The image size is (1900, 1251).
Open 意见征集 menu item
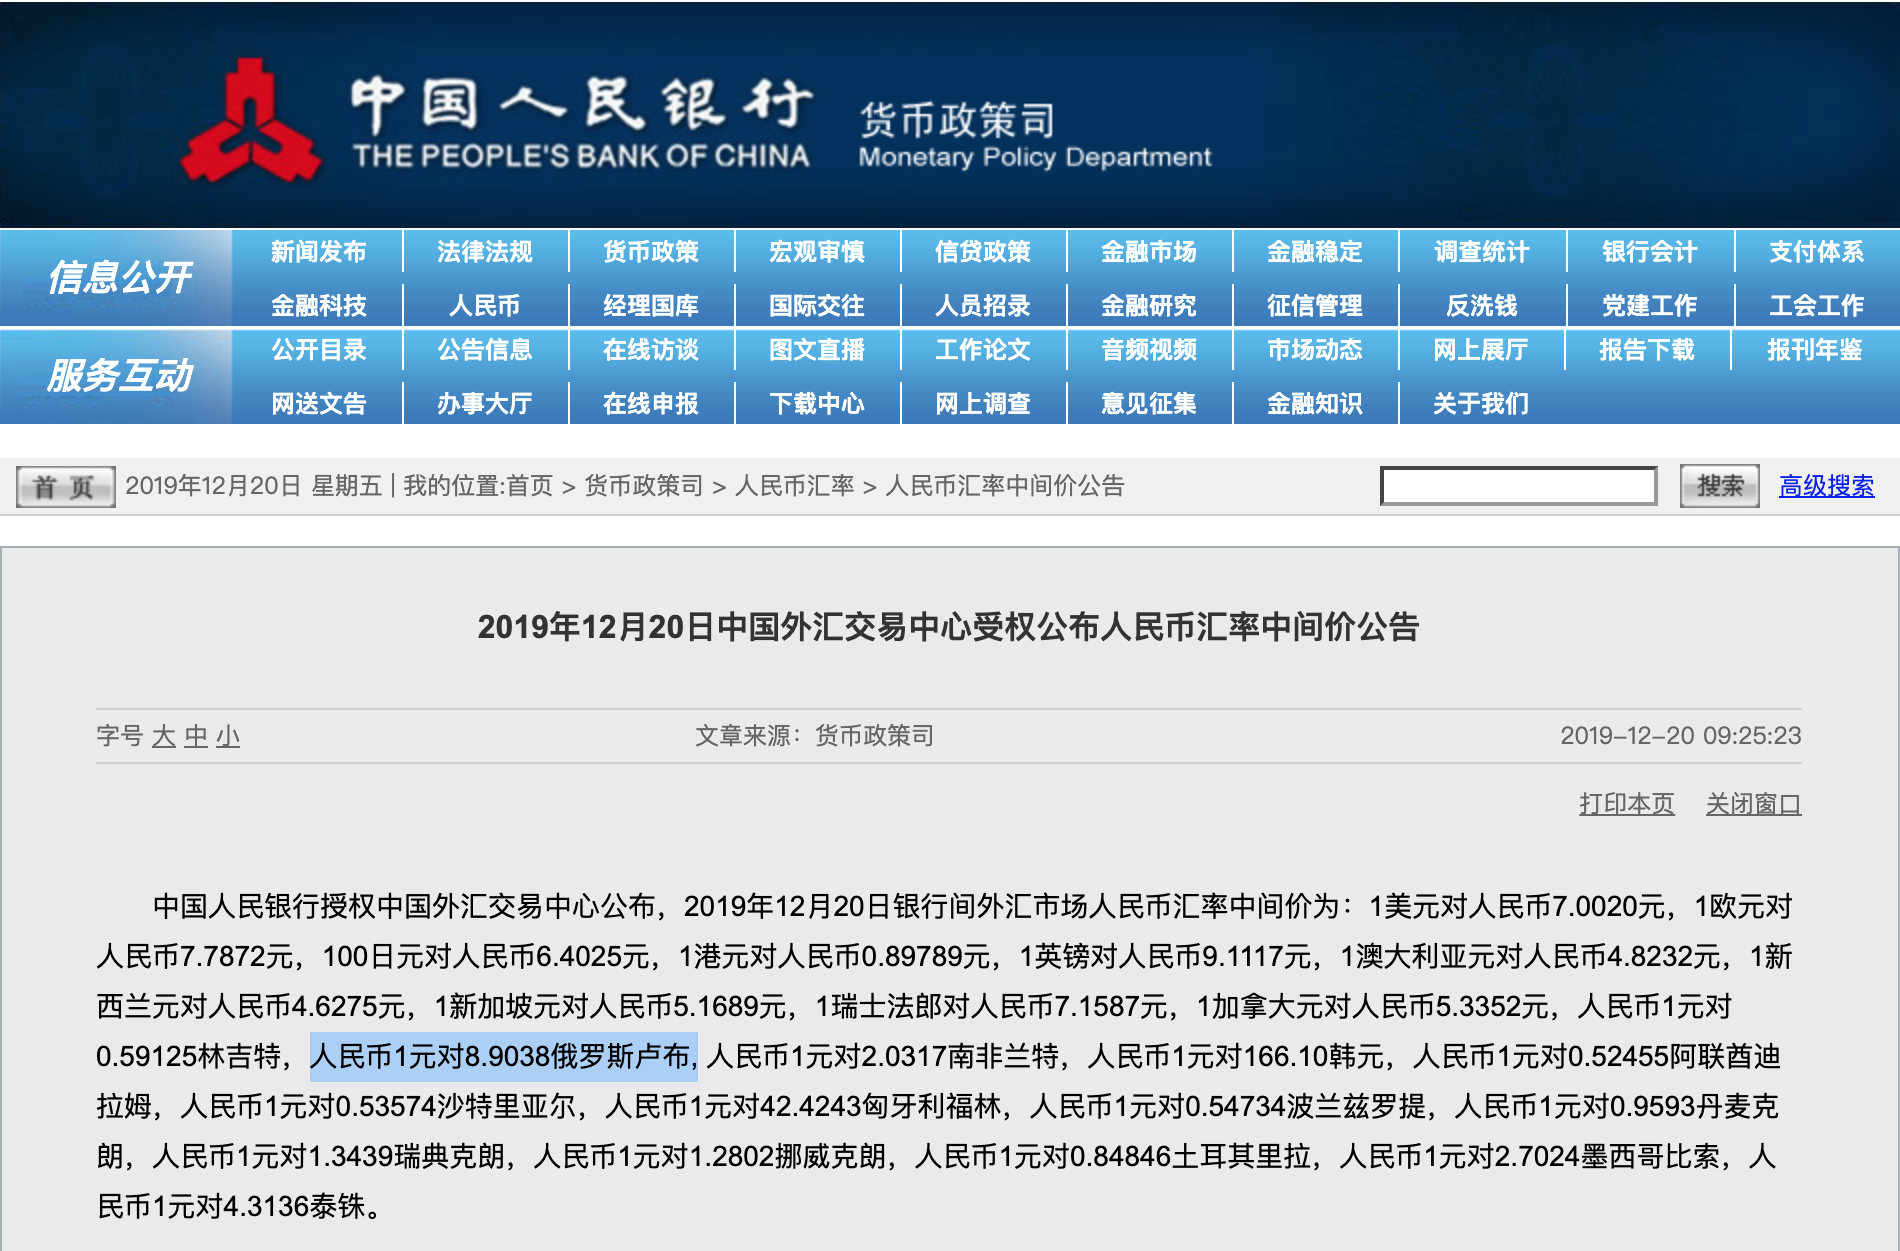[1148, 403]
